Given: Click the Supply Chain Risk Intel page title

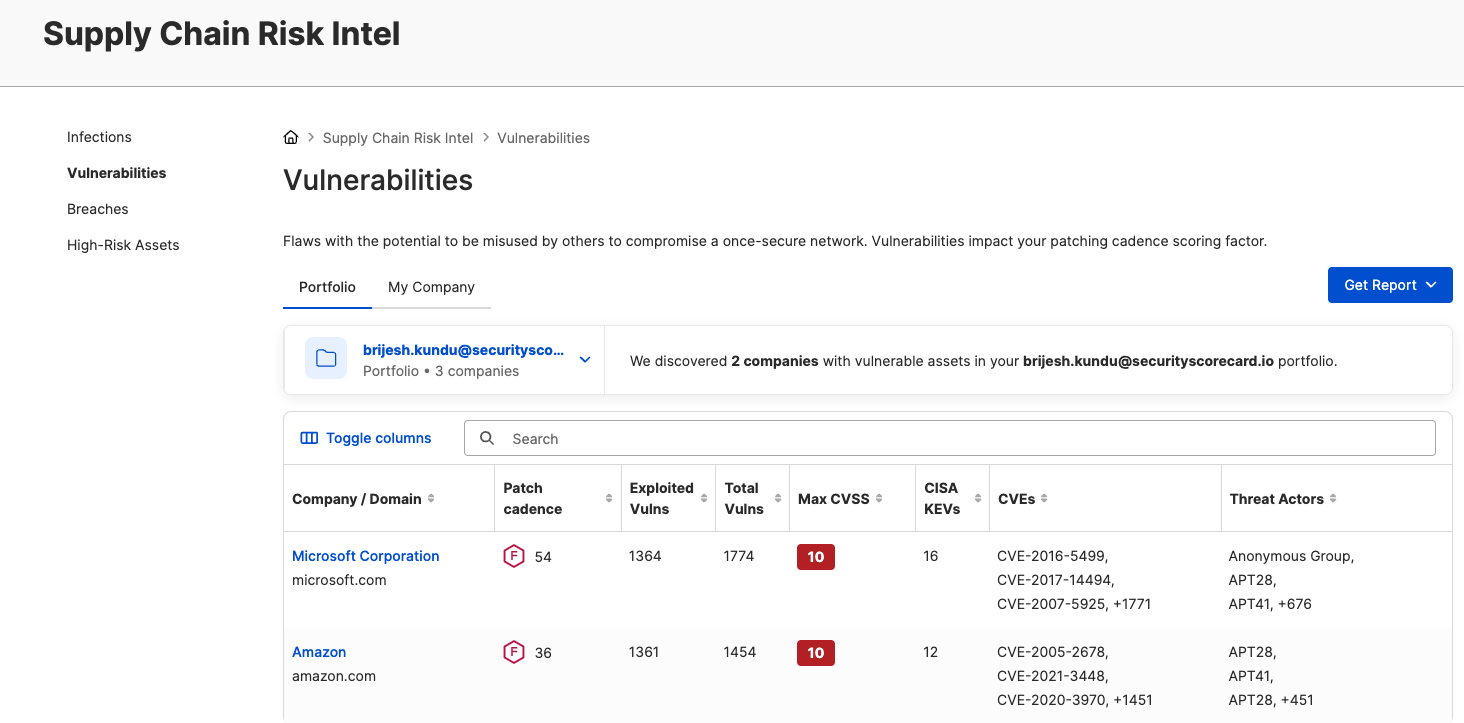Looking at the screenshot, I should tap(222, 34).
